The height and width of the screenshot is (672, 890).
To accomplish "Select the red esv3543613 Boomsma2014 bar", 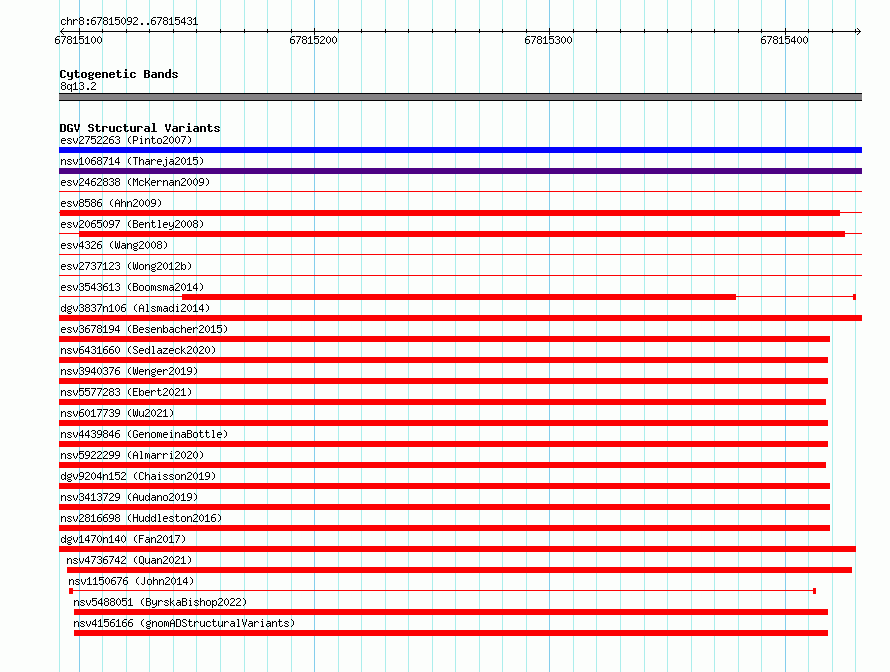I will [459, 297].
